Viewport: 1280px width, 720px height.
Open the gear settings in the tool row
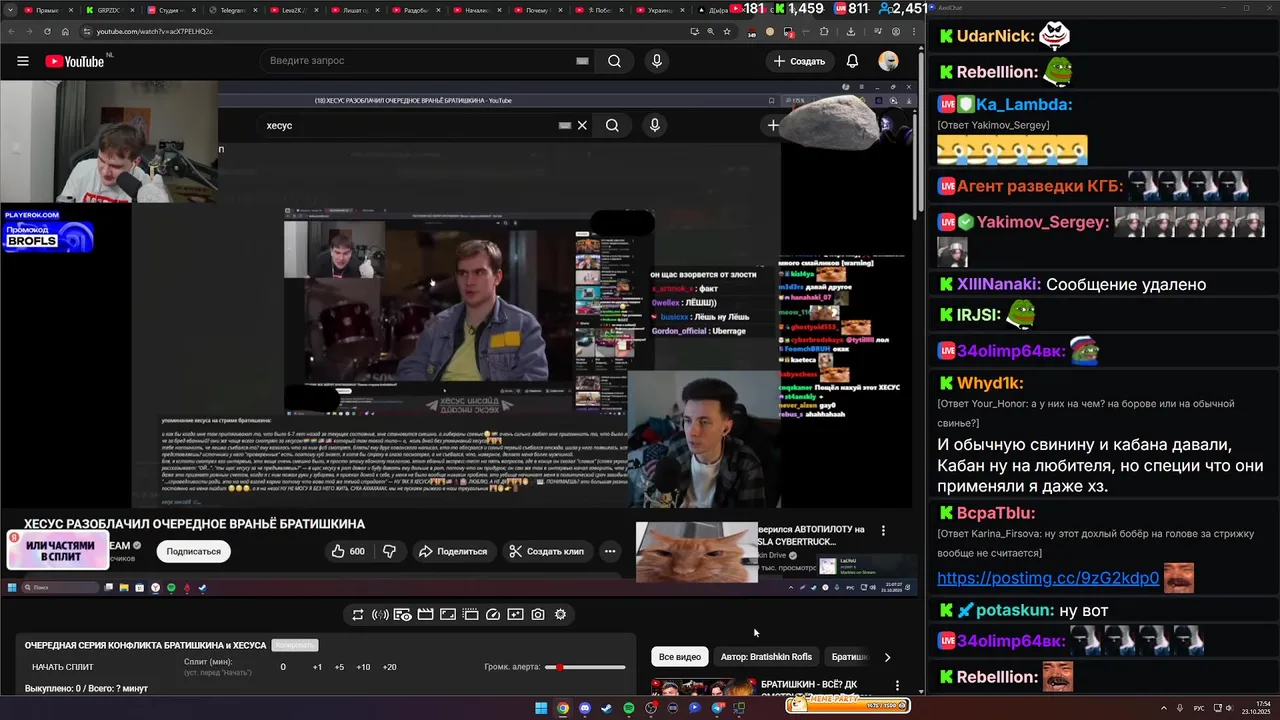[560, 614]
